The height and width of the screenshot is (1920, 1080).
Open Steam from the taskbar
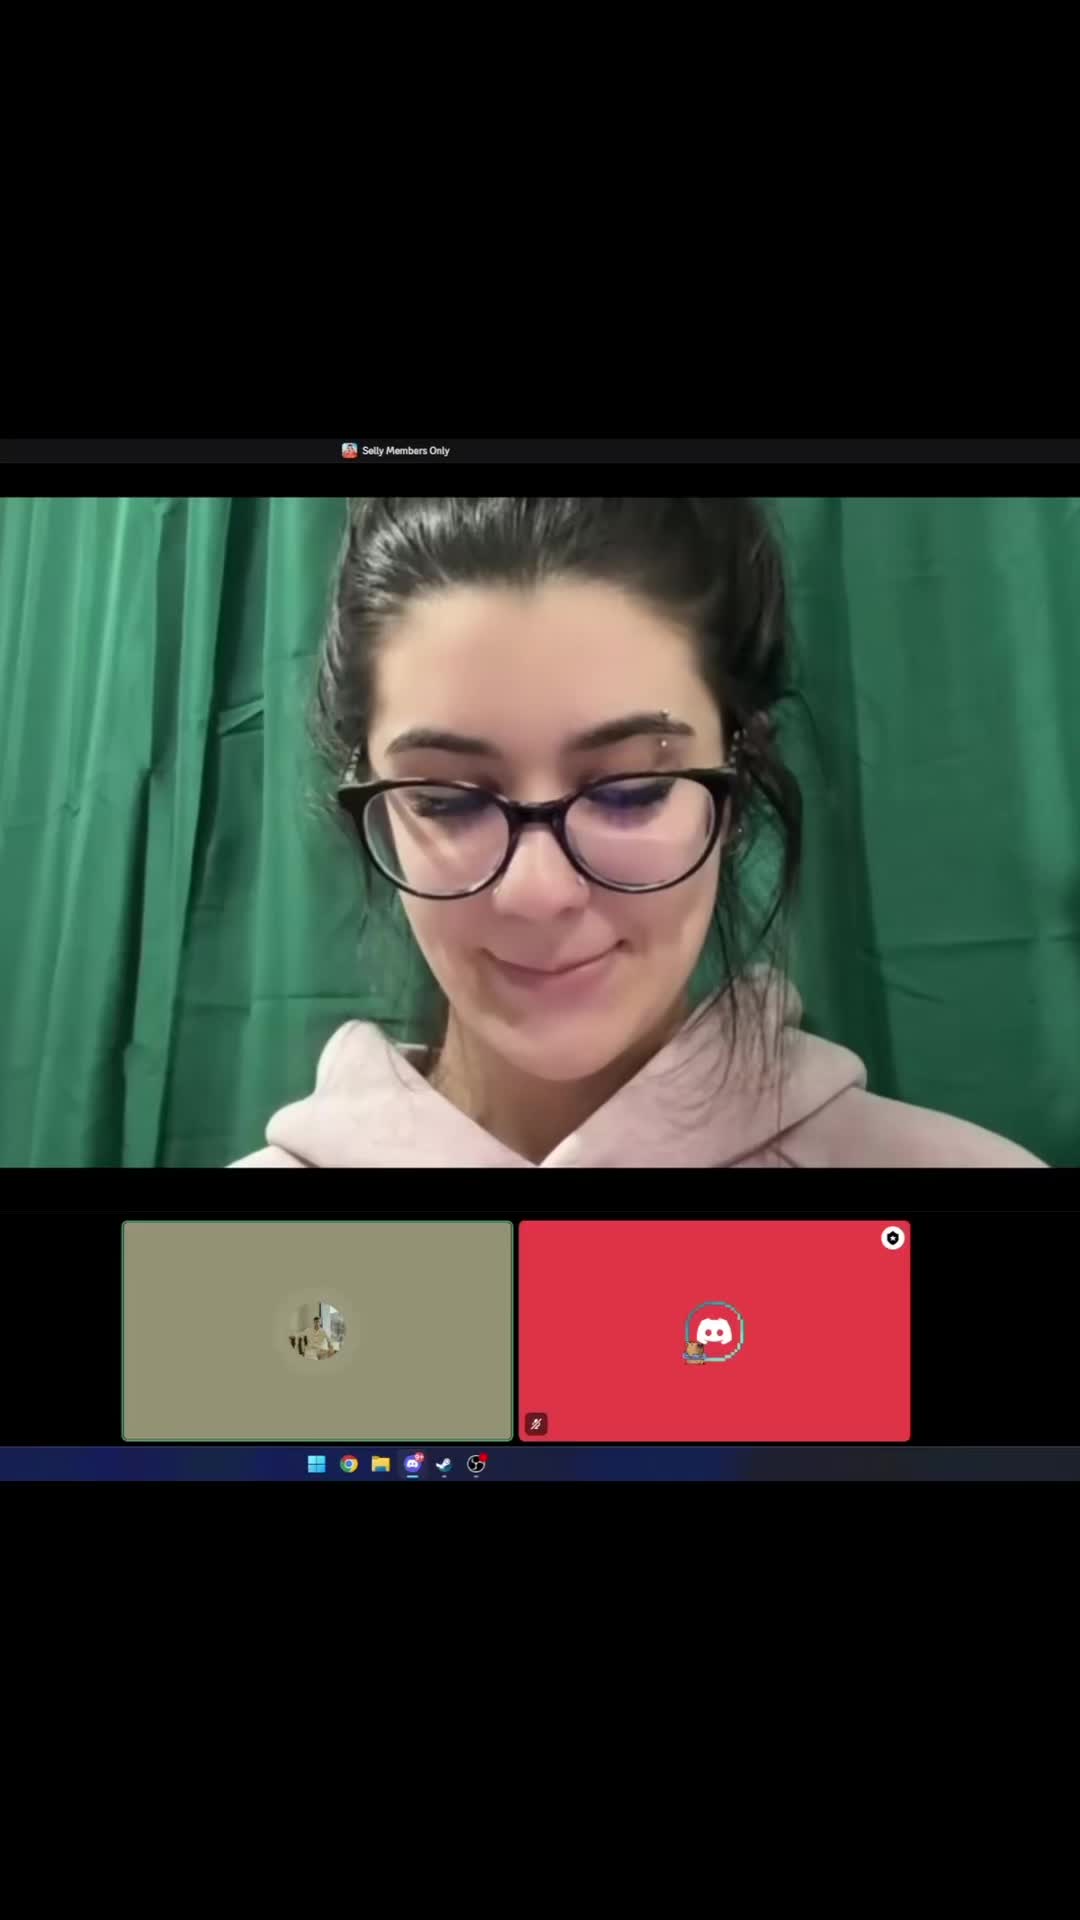click(x=445, y=1464)
